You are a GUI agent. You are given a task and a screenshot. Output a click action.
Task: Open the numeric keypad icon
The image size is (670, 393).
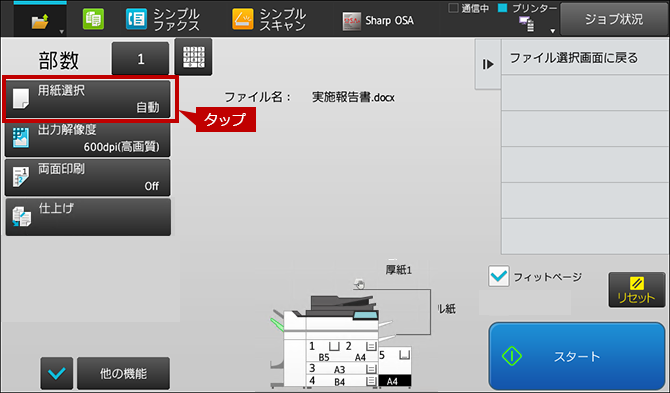[194, 57]
